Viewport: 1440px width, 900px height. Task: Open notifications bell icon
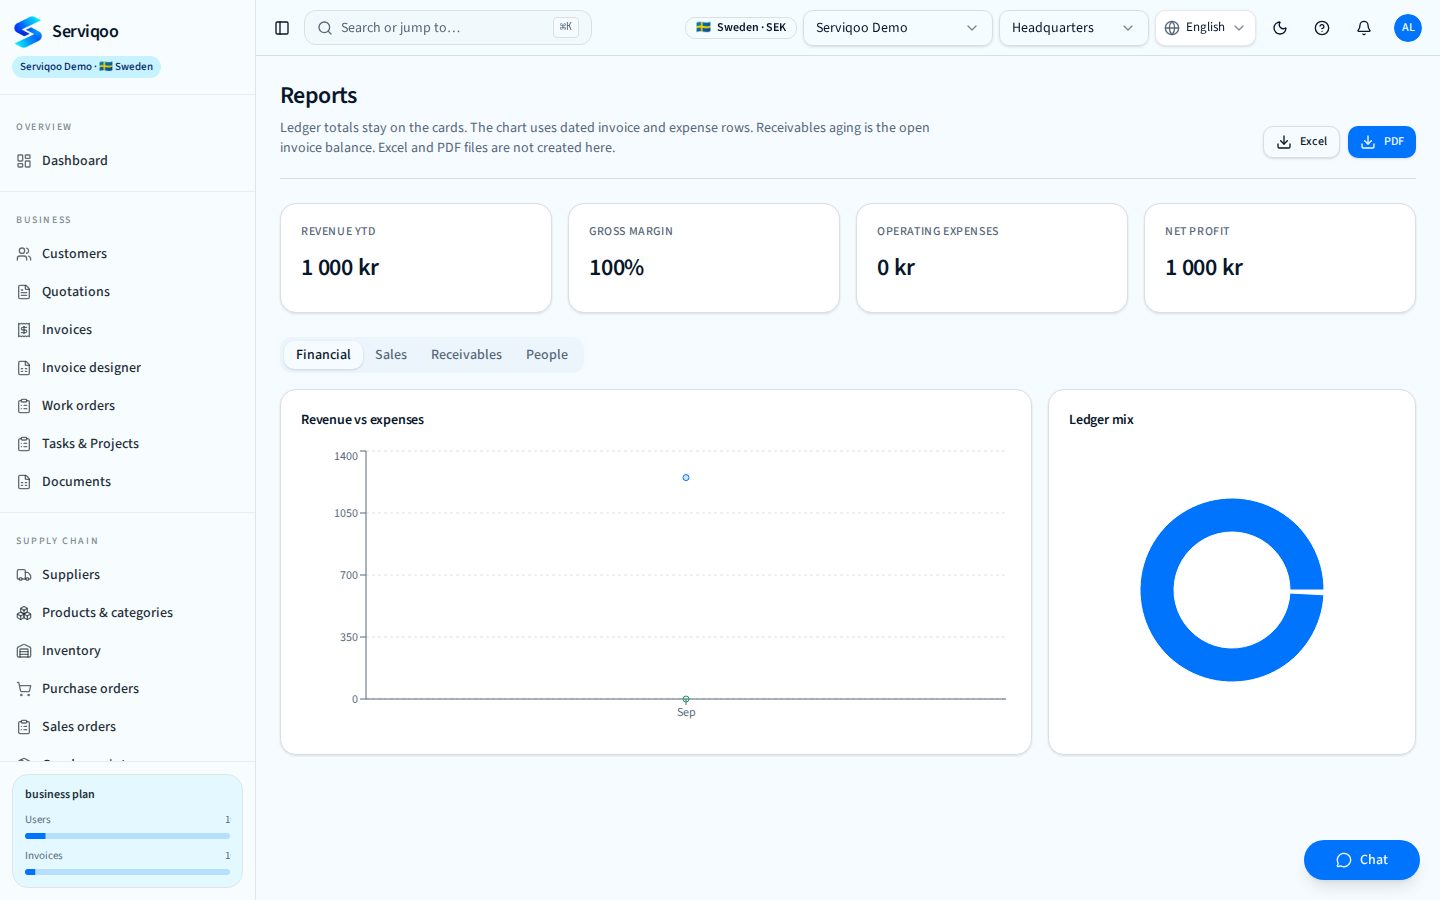[x=1364, y=28]
